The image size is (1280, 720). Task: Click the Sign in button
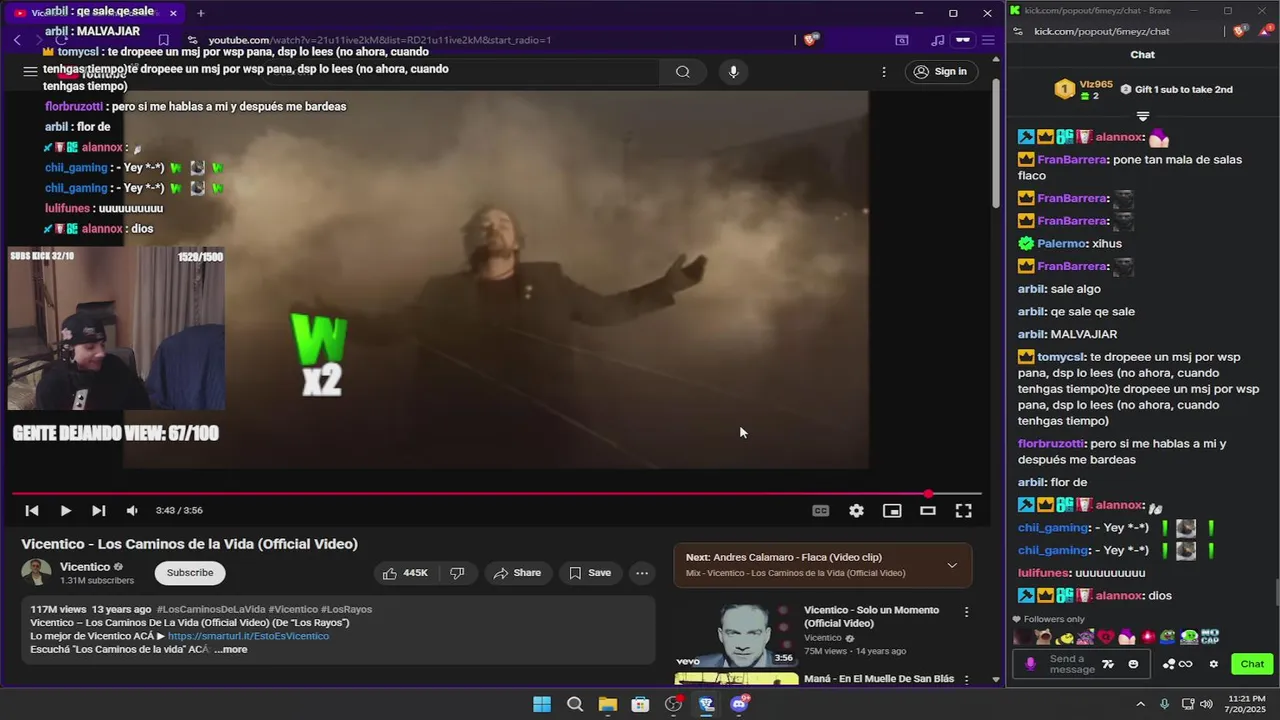point(941,72)
